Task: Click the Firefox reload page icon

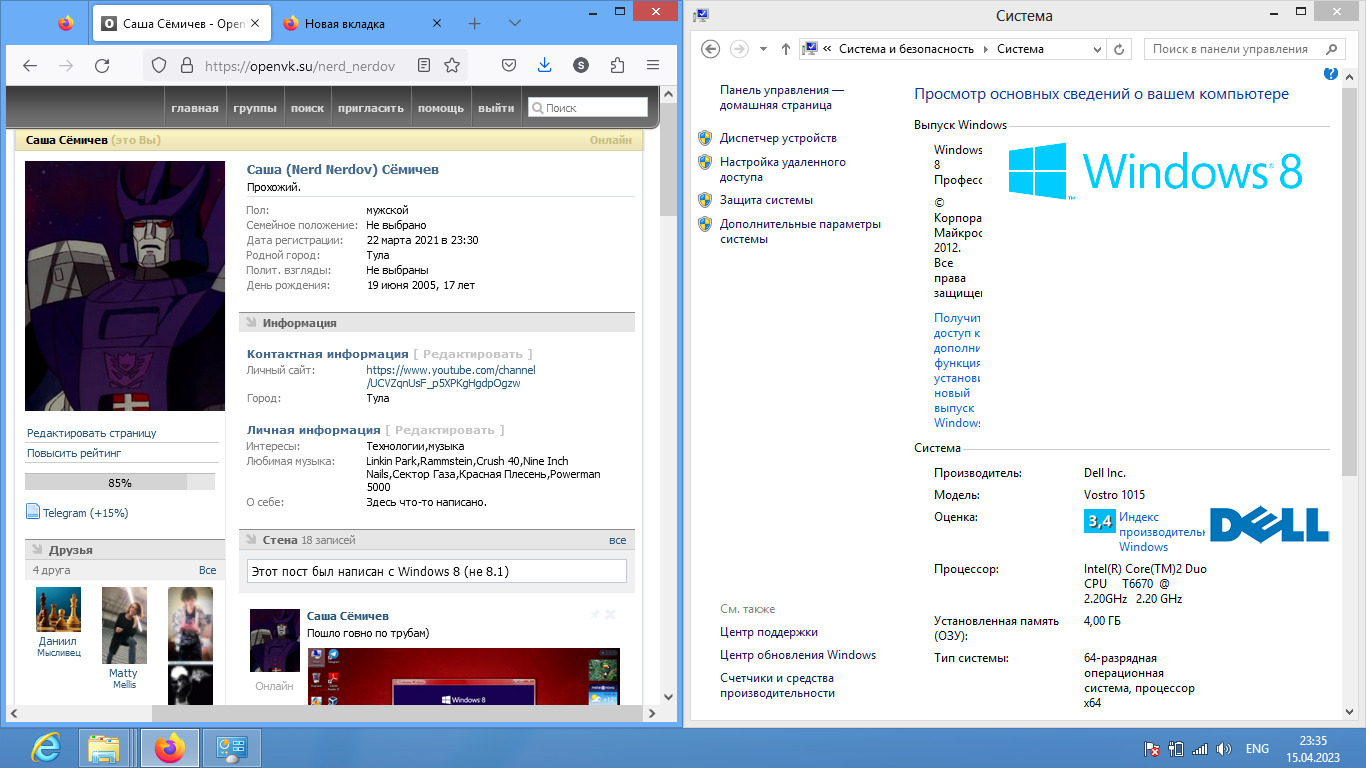Action: 101,65
